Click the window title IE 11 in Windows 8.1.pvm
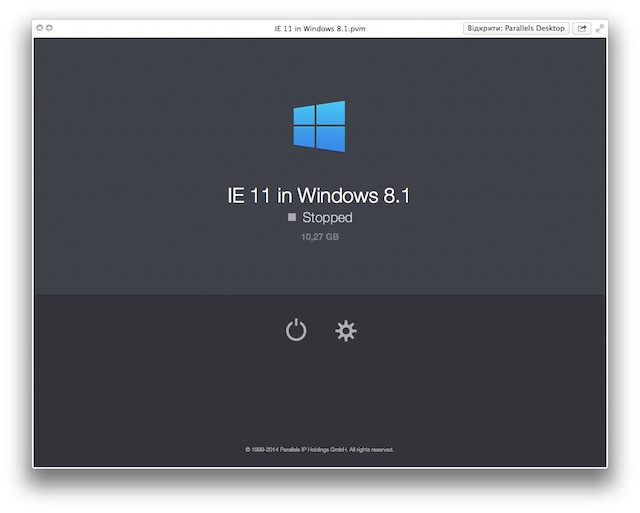Image resolution: width=640 pixels, height=513 pixels. click(320, 29)
